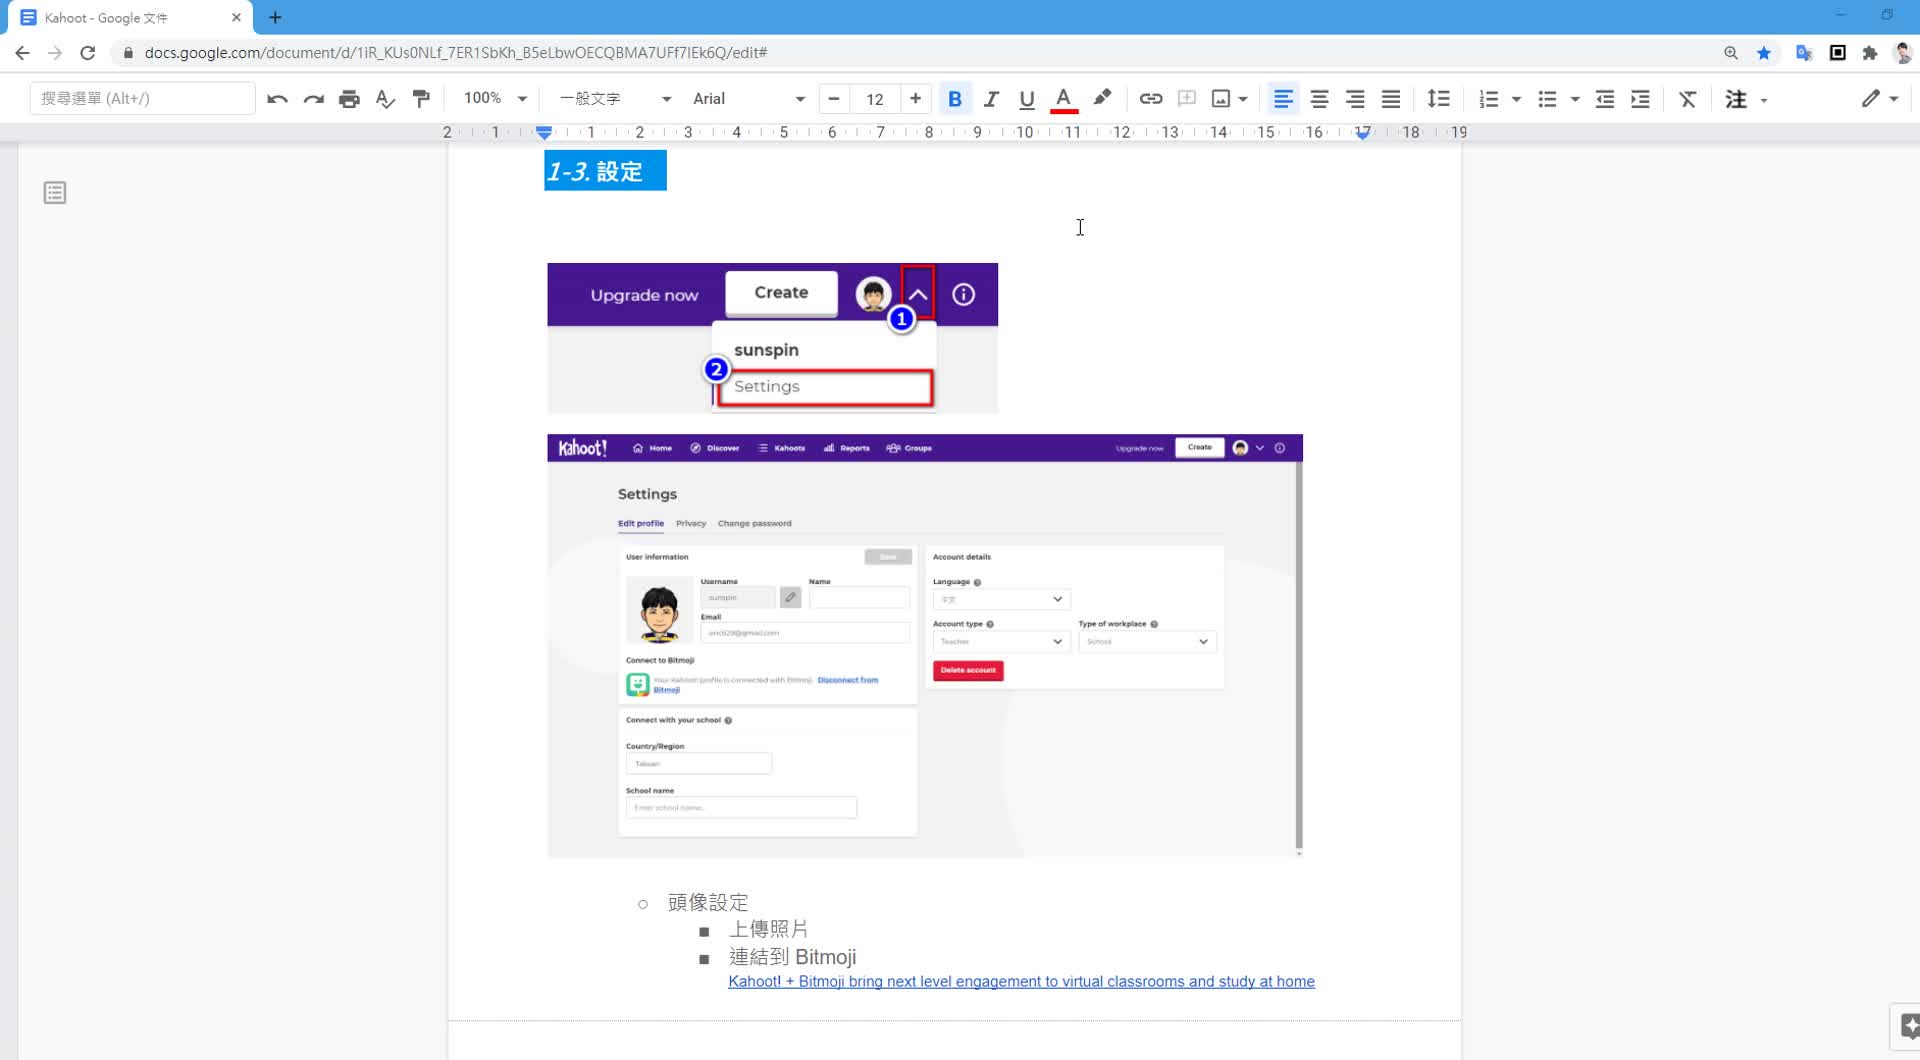1920x1060 pixels.
Task: Open the Chrome profile avatar
Action: [1903, 53]
